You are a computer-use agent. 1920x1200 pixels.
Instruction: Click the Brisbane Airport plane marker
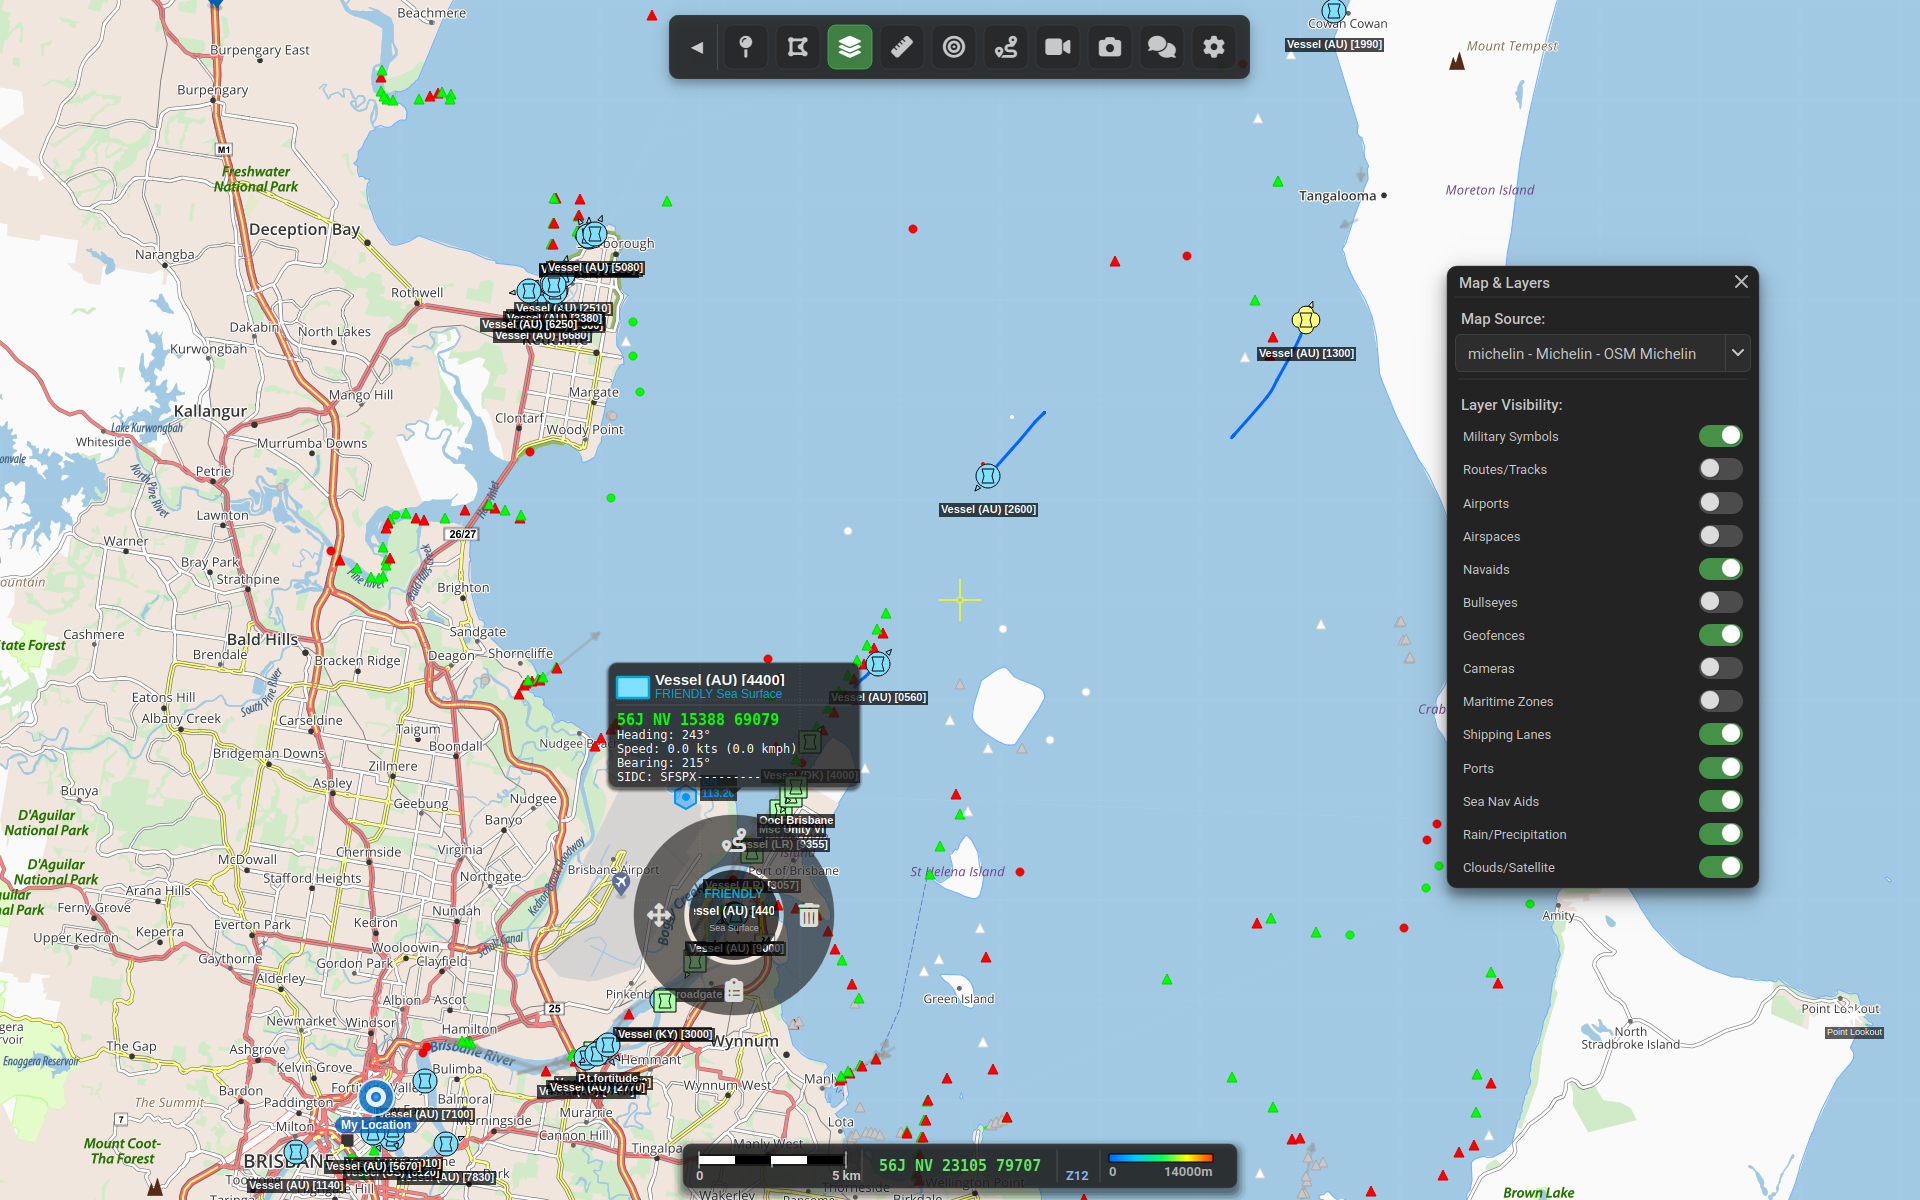tap(621, 883)
